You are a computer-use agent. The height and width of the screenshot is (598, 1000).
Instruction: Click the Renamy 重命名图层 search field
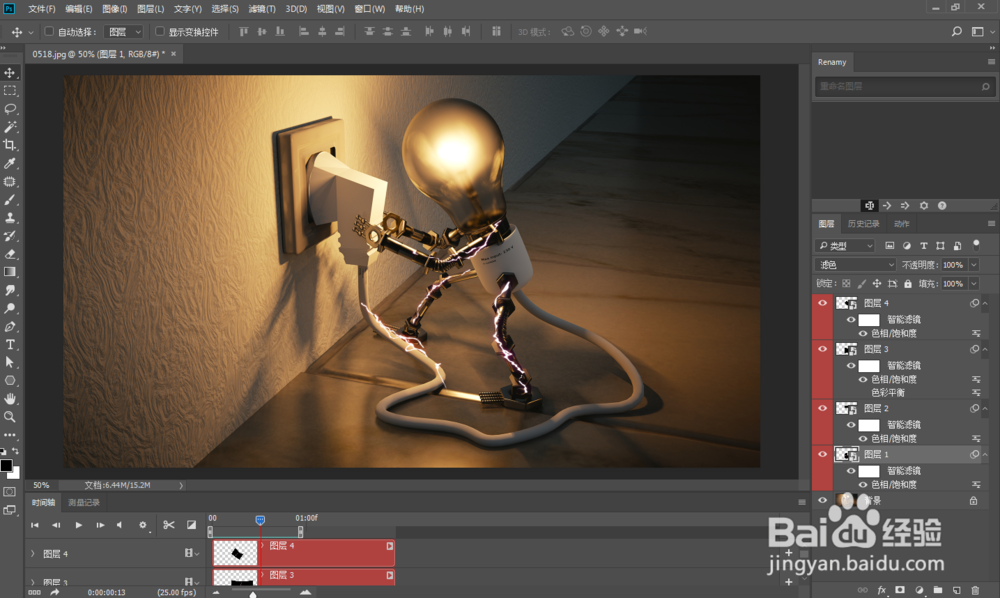pyautogui.click(x=904, y=86)
